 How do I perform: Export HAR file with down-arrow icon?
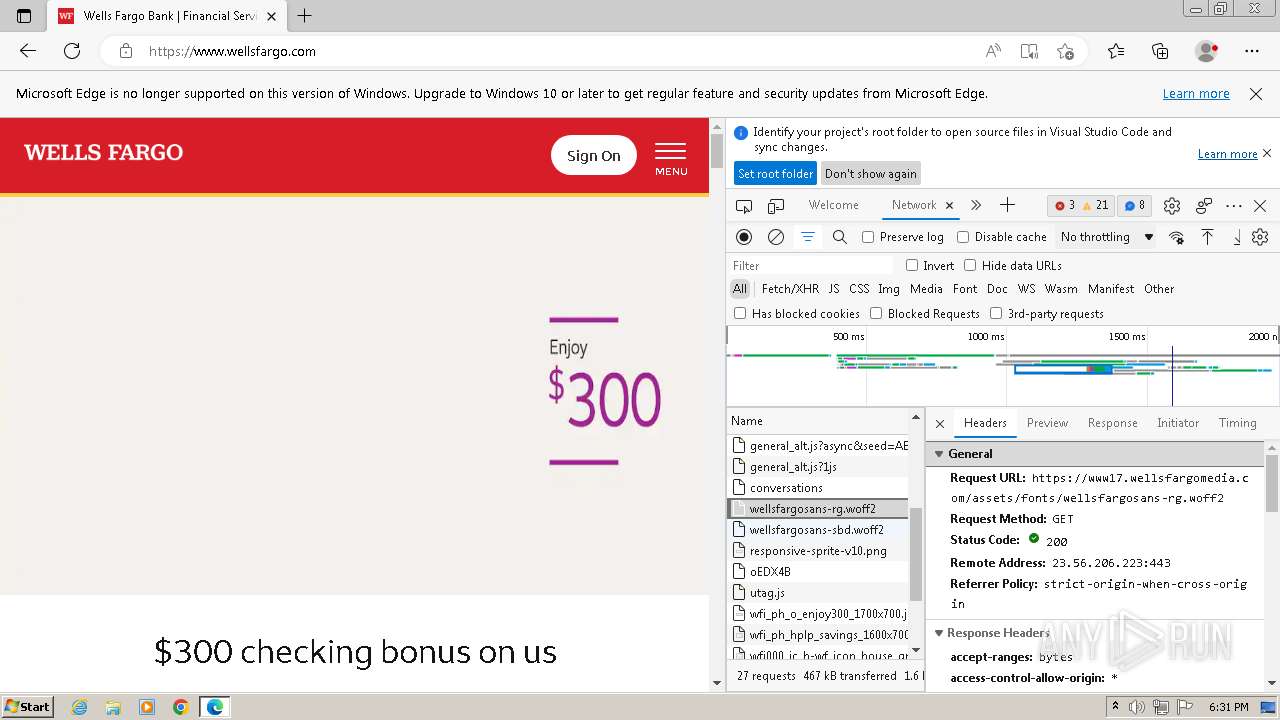[x=1237, y=237]
